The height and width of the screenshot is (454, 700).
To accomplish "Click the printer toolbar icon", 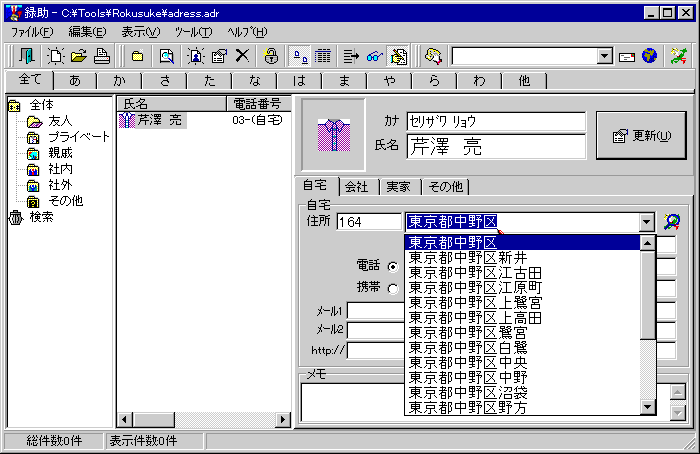I will [x=102, y=56].
